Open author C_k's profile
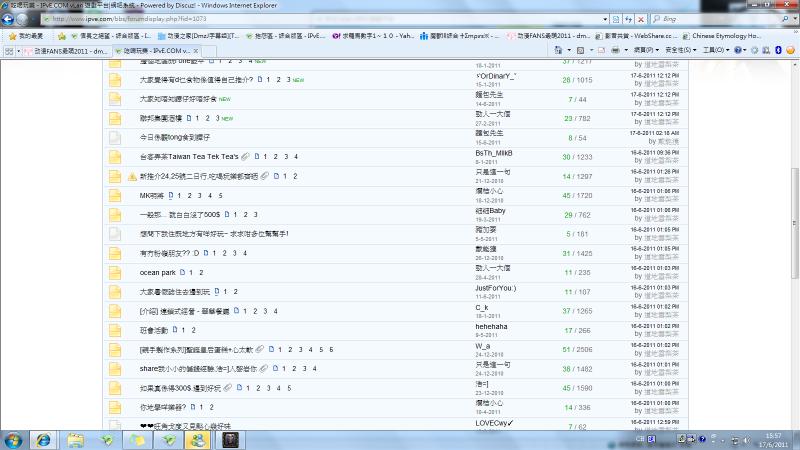 pos(482,308)
